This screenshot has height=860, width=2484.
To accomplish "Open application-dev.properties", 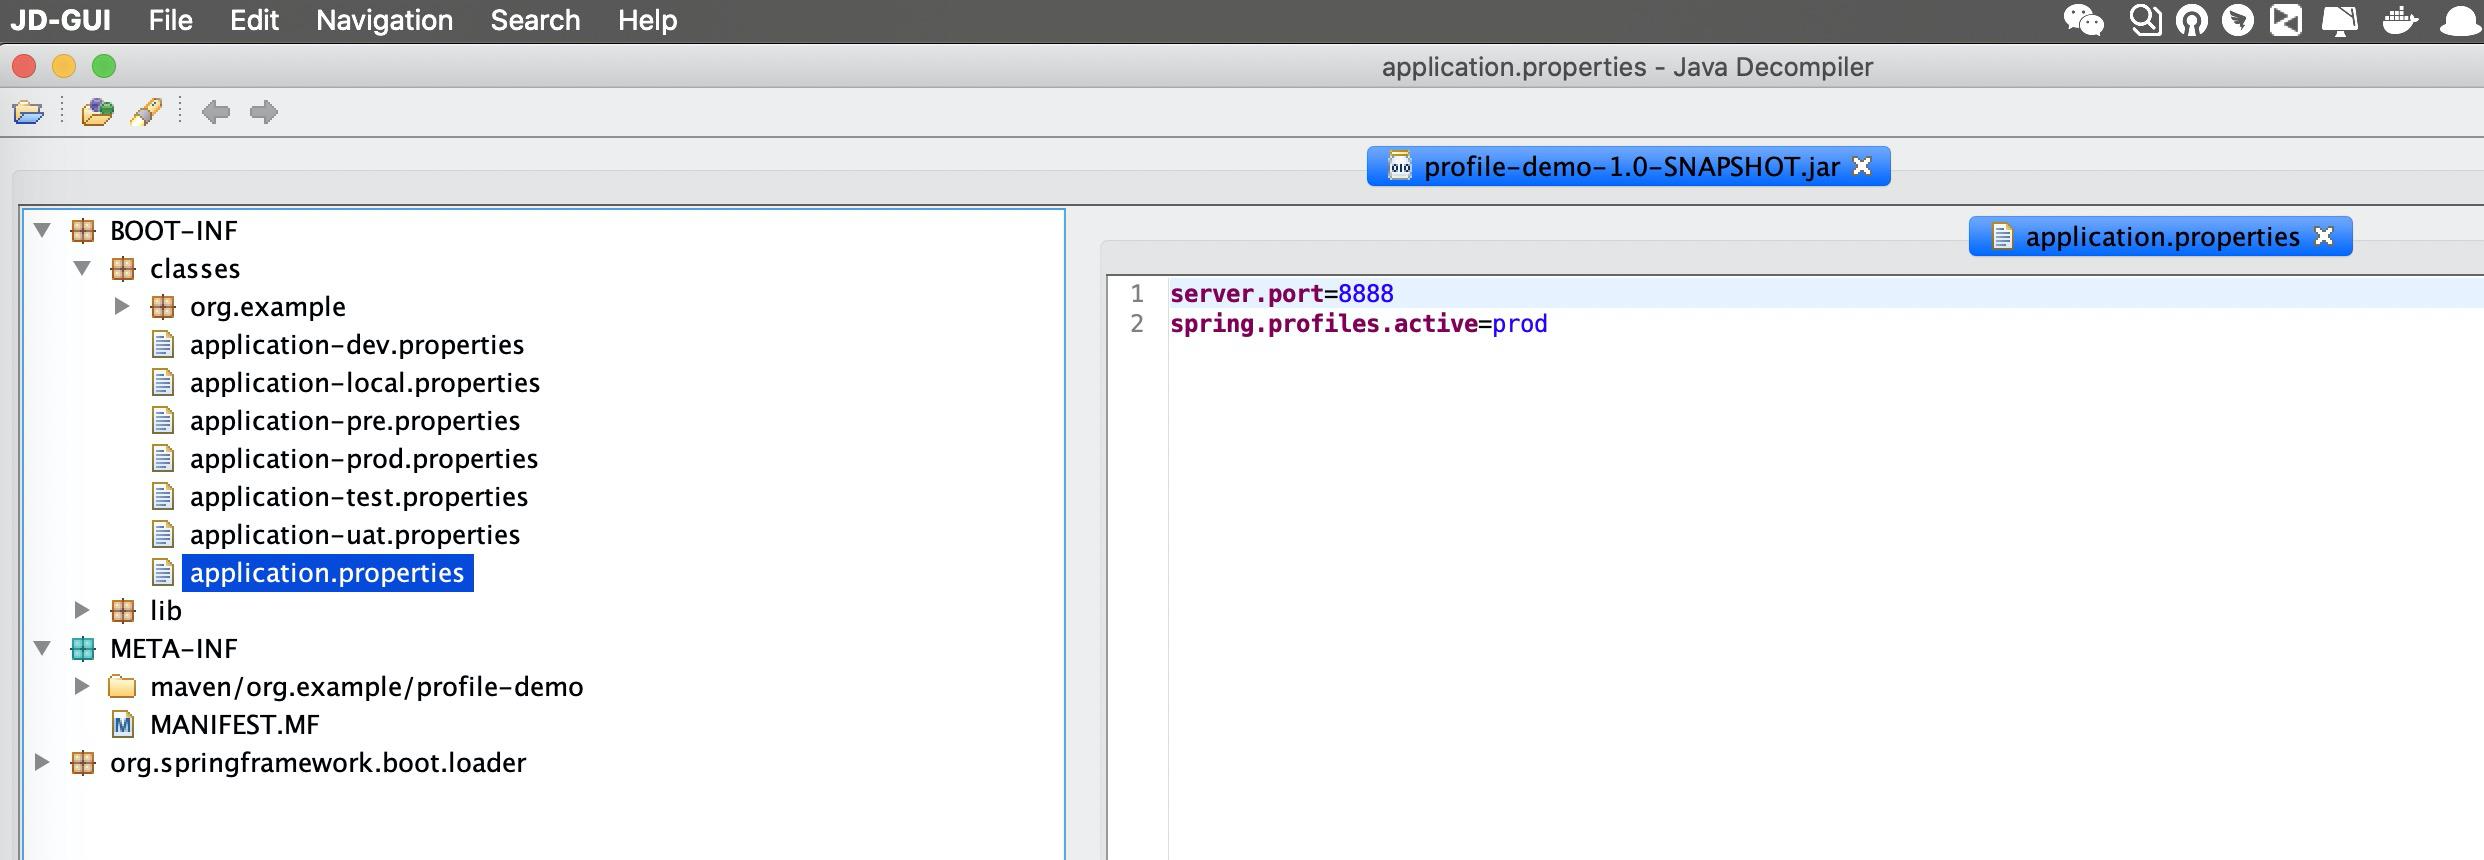I will [x=357, y=345].
